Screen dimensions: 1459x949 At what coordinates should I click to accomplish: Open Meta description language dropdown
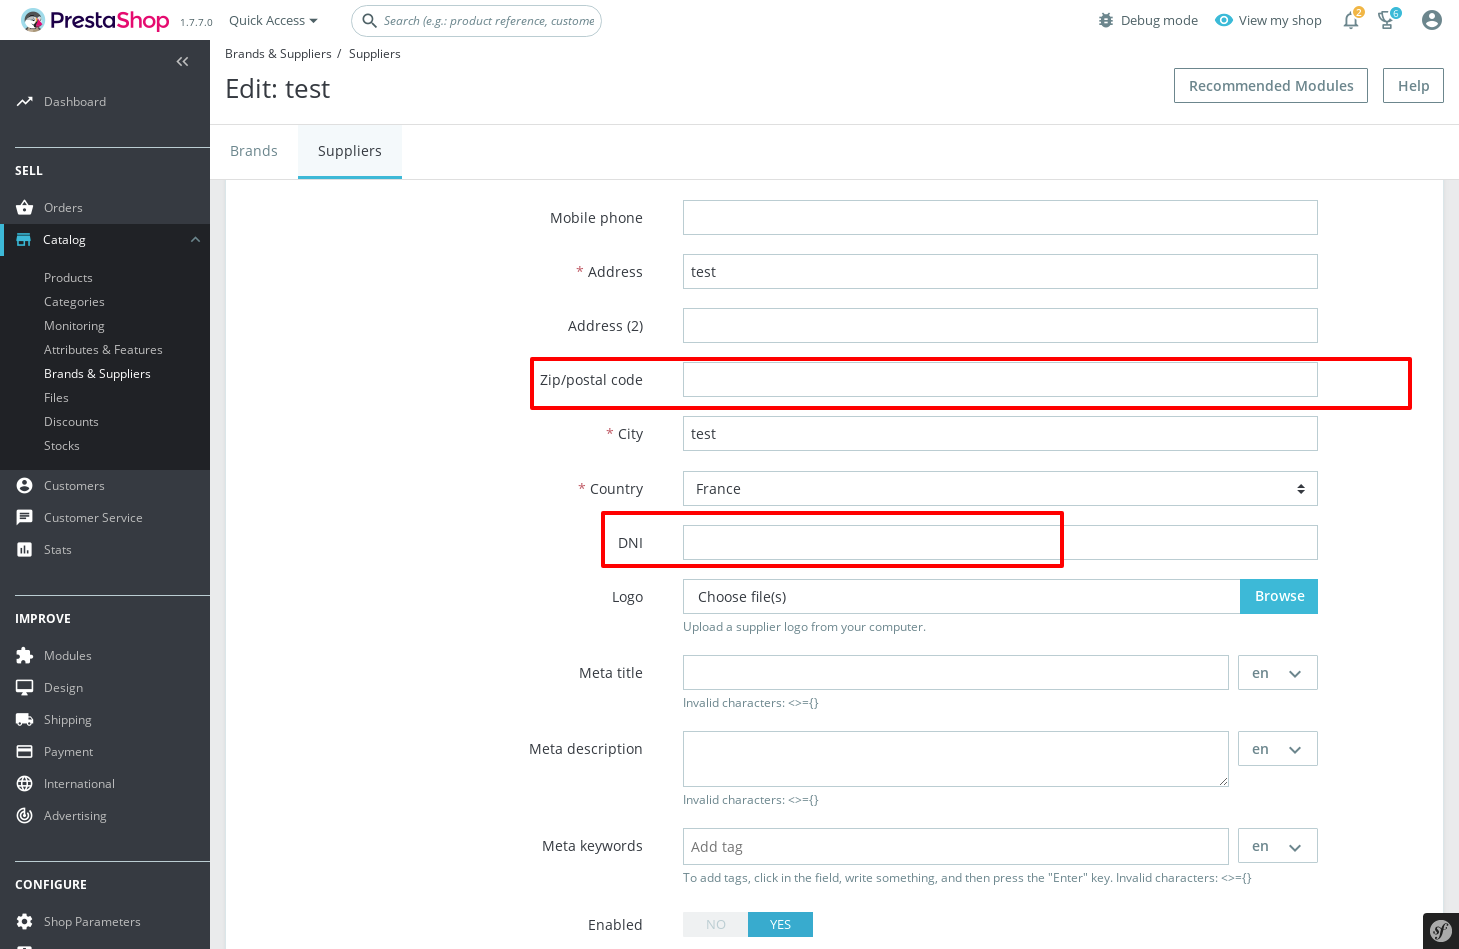[x=1278, y=749]
